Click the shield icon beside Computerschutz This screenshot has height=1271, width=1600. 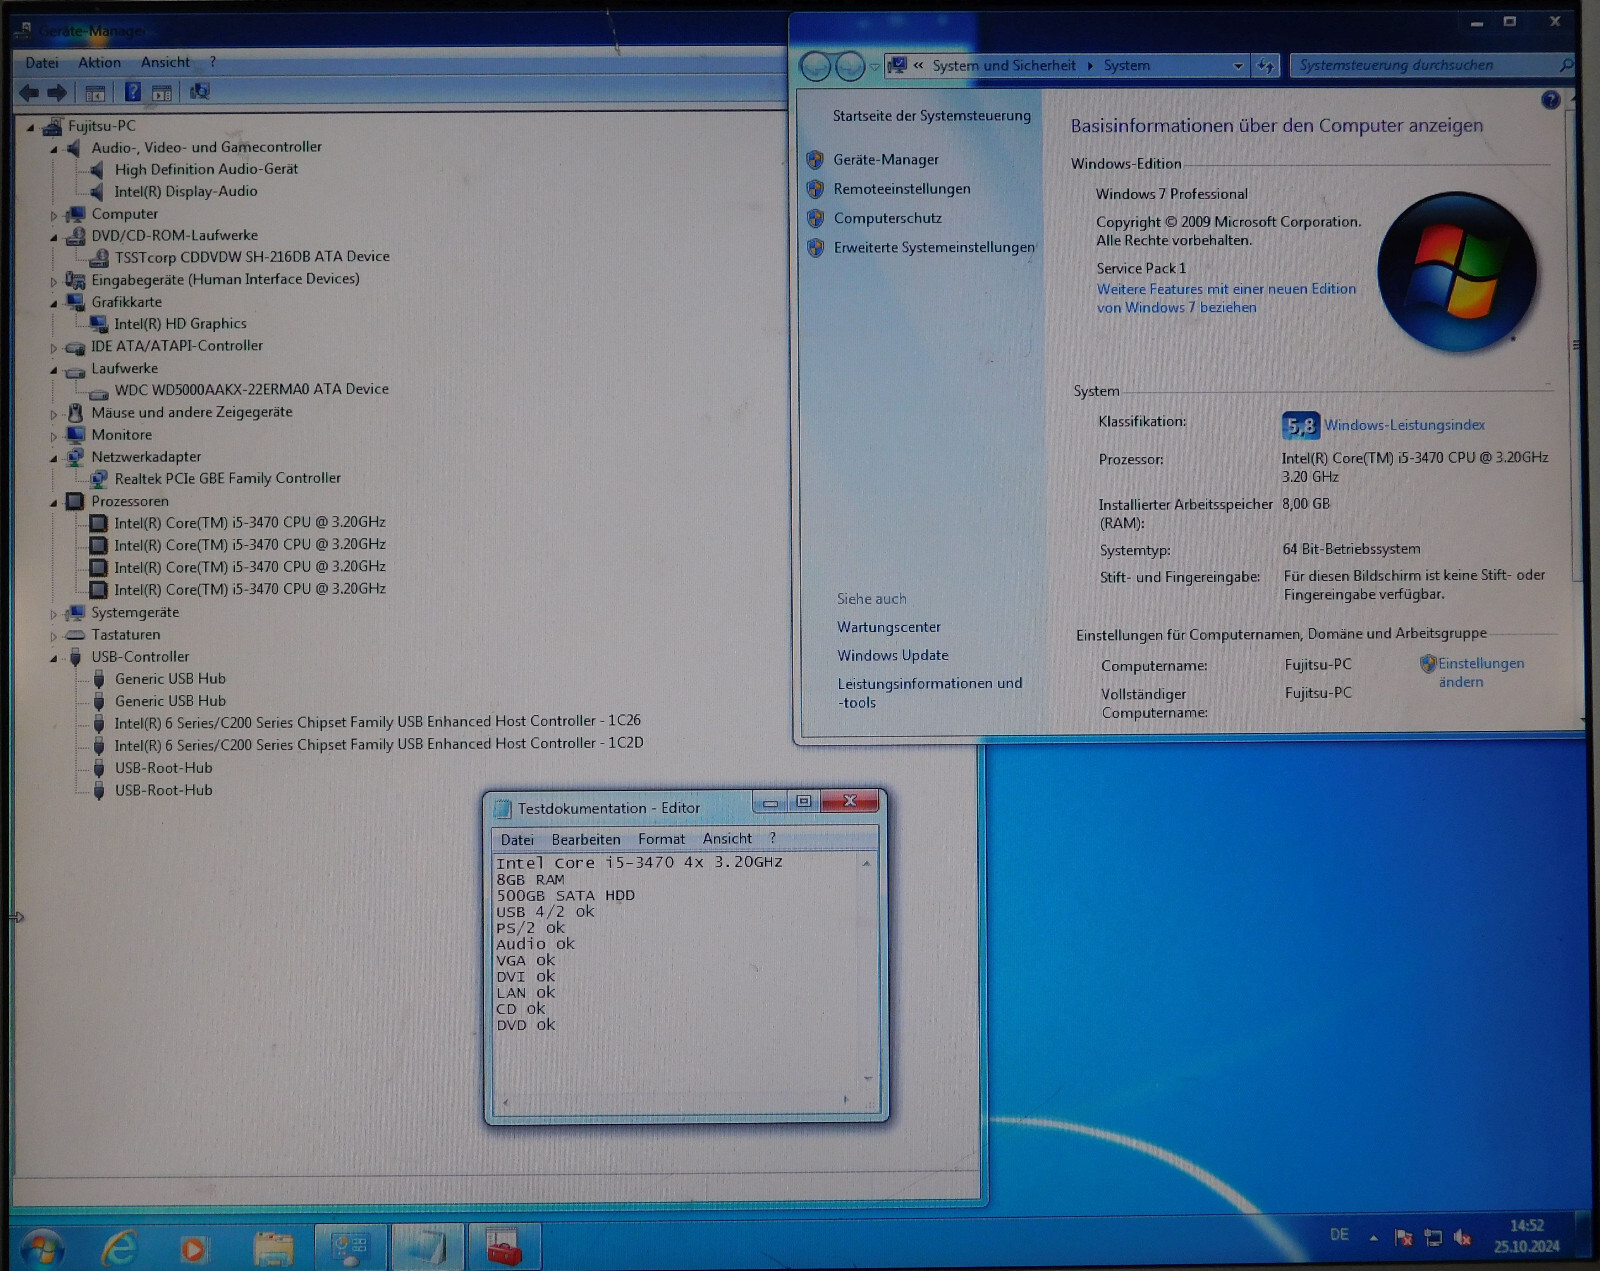815,218
